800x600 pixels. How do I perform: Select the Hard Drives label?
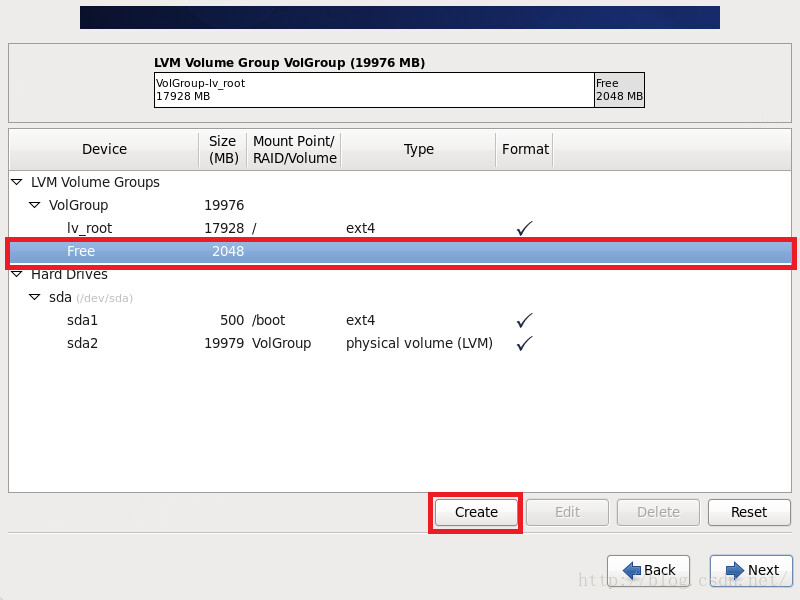tap(69, 274)
